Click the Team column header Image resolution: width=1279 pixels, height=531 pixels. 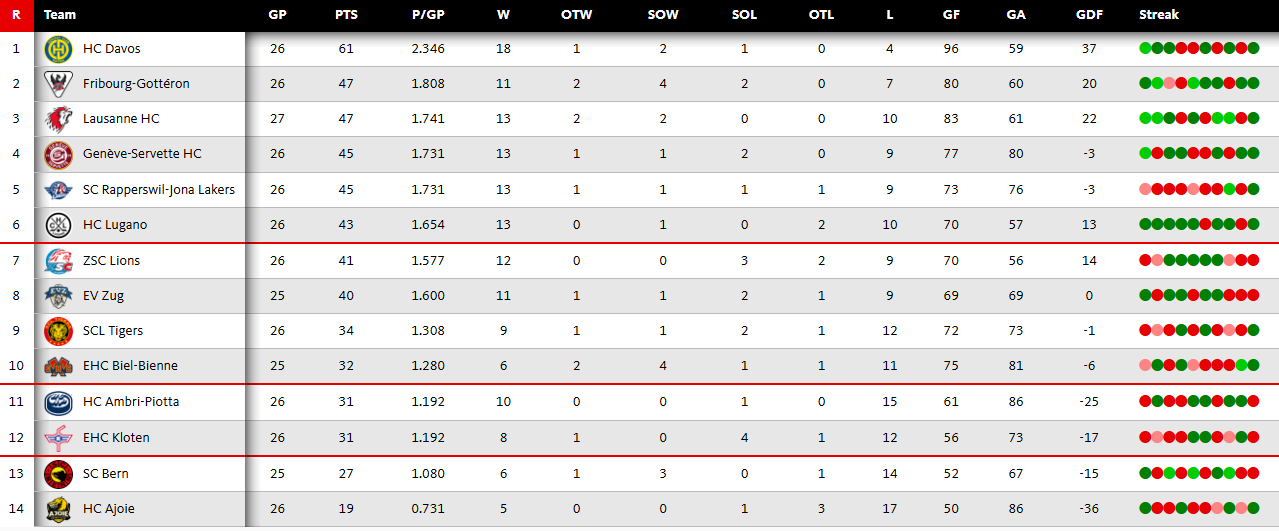click(60, 15)
